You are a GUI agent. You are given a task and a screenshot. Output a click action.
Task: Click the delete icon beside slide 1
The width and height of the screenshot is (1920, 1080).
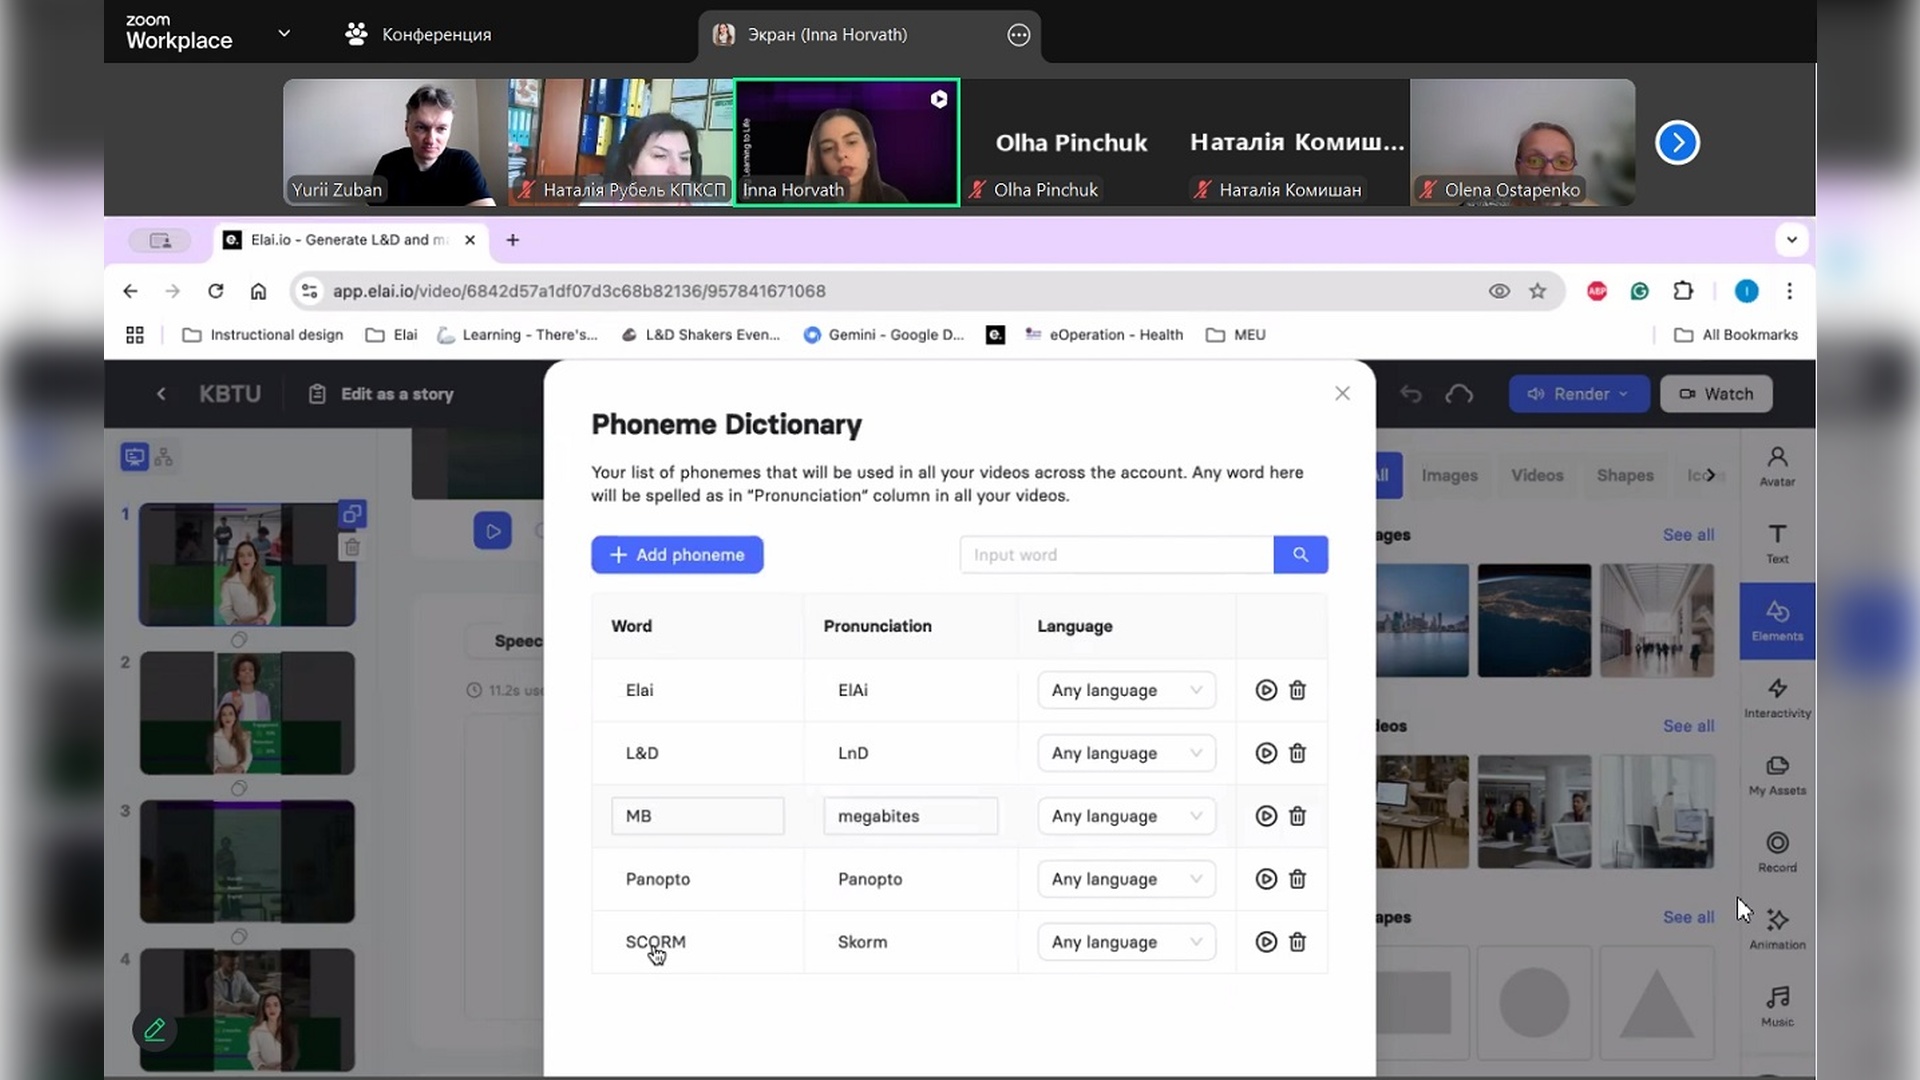[x=352, y=548]
